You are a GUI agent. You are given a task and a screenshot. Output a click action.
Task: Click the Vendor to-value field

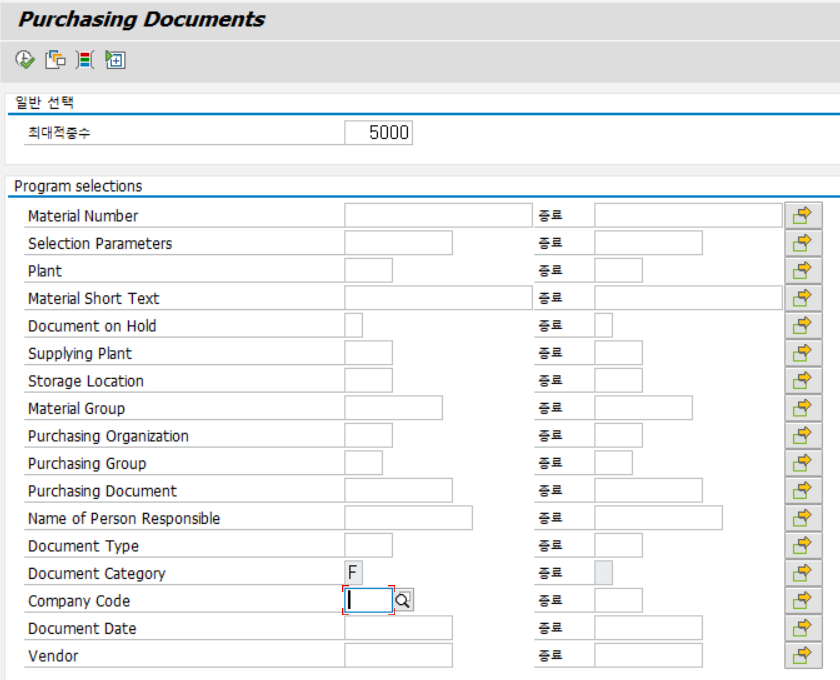[648, 655]
